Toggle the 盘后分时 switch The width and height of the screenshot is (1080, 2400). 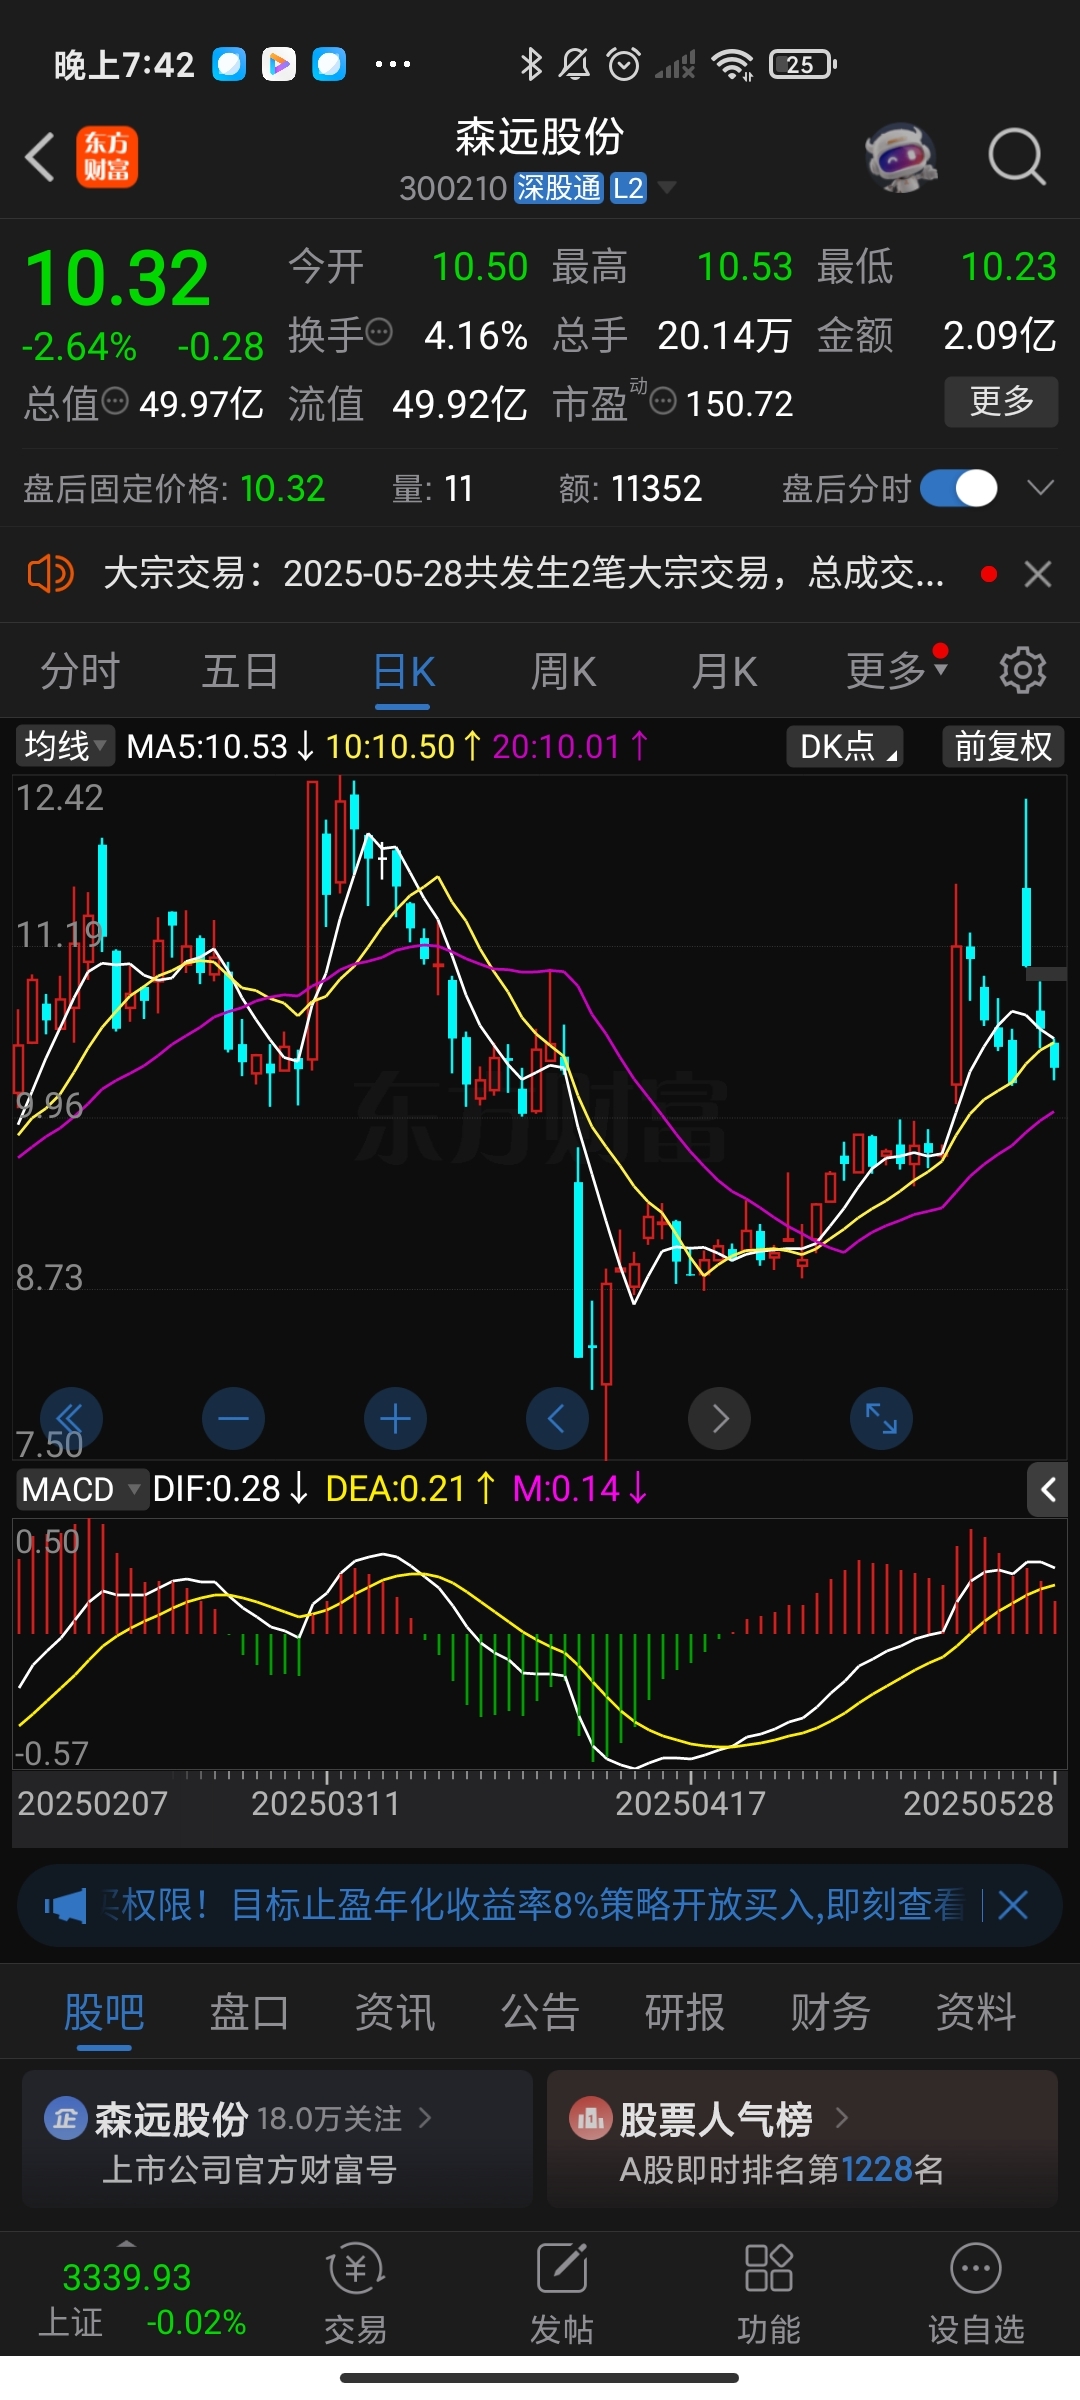click(x=958, y=488)
